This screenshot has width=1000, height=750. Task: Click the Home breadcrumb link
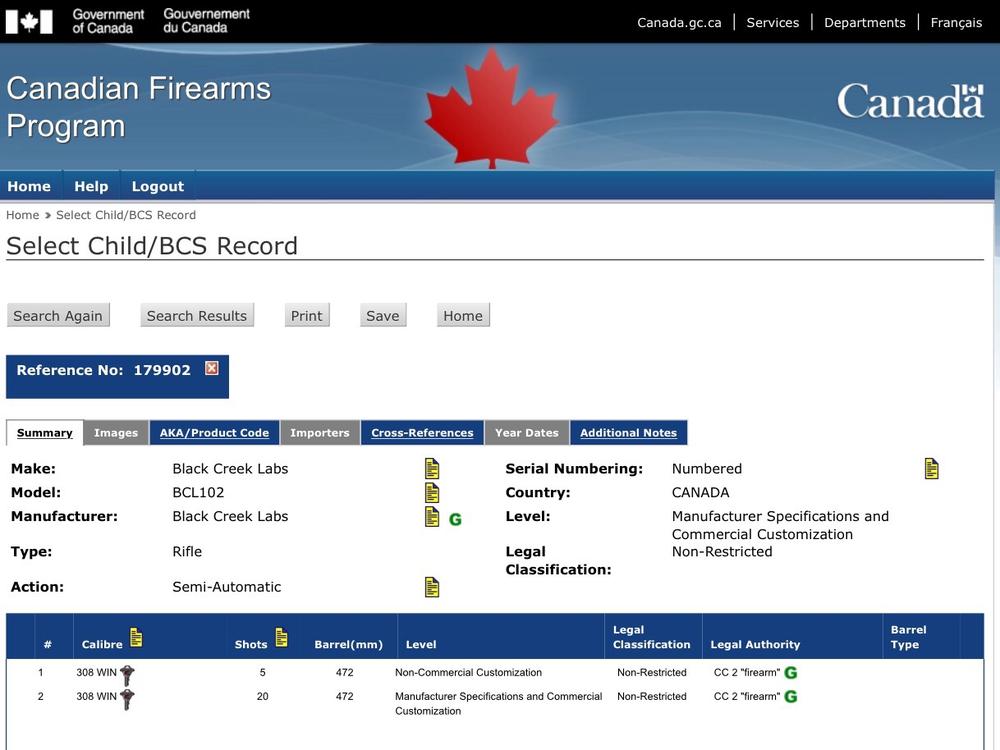pos(22,215)
